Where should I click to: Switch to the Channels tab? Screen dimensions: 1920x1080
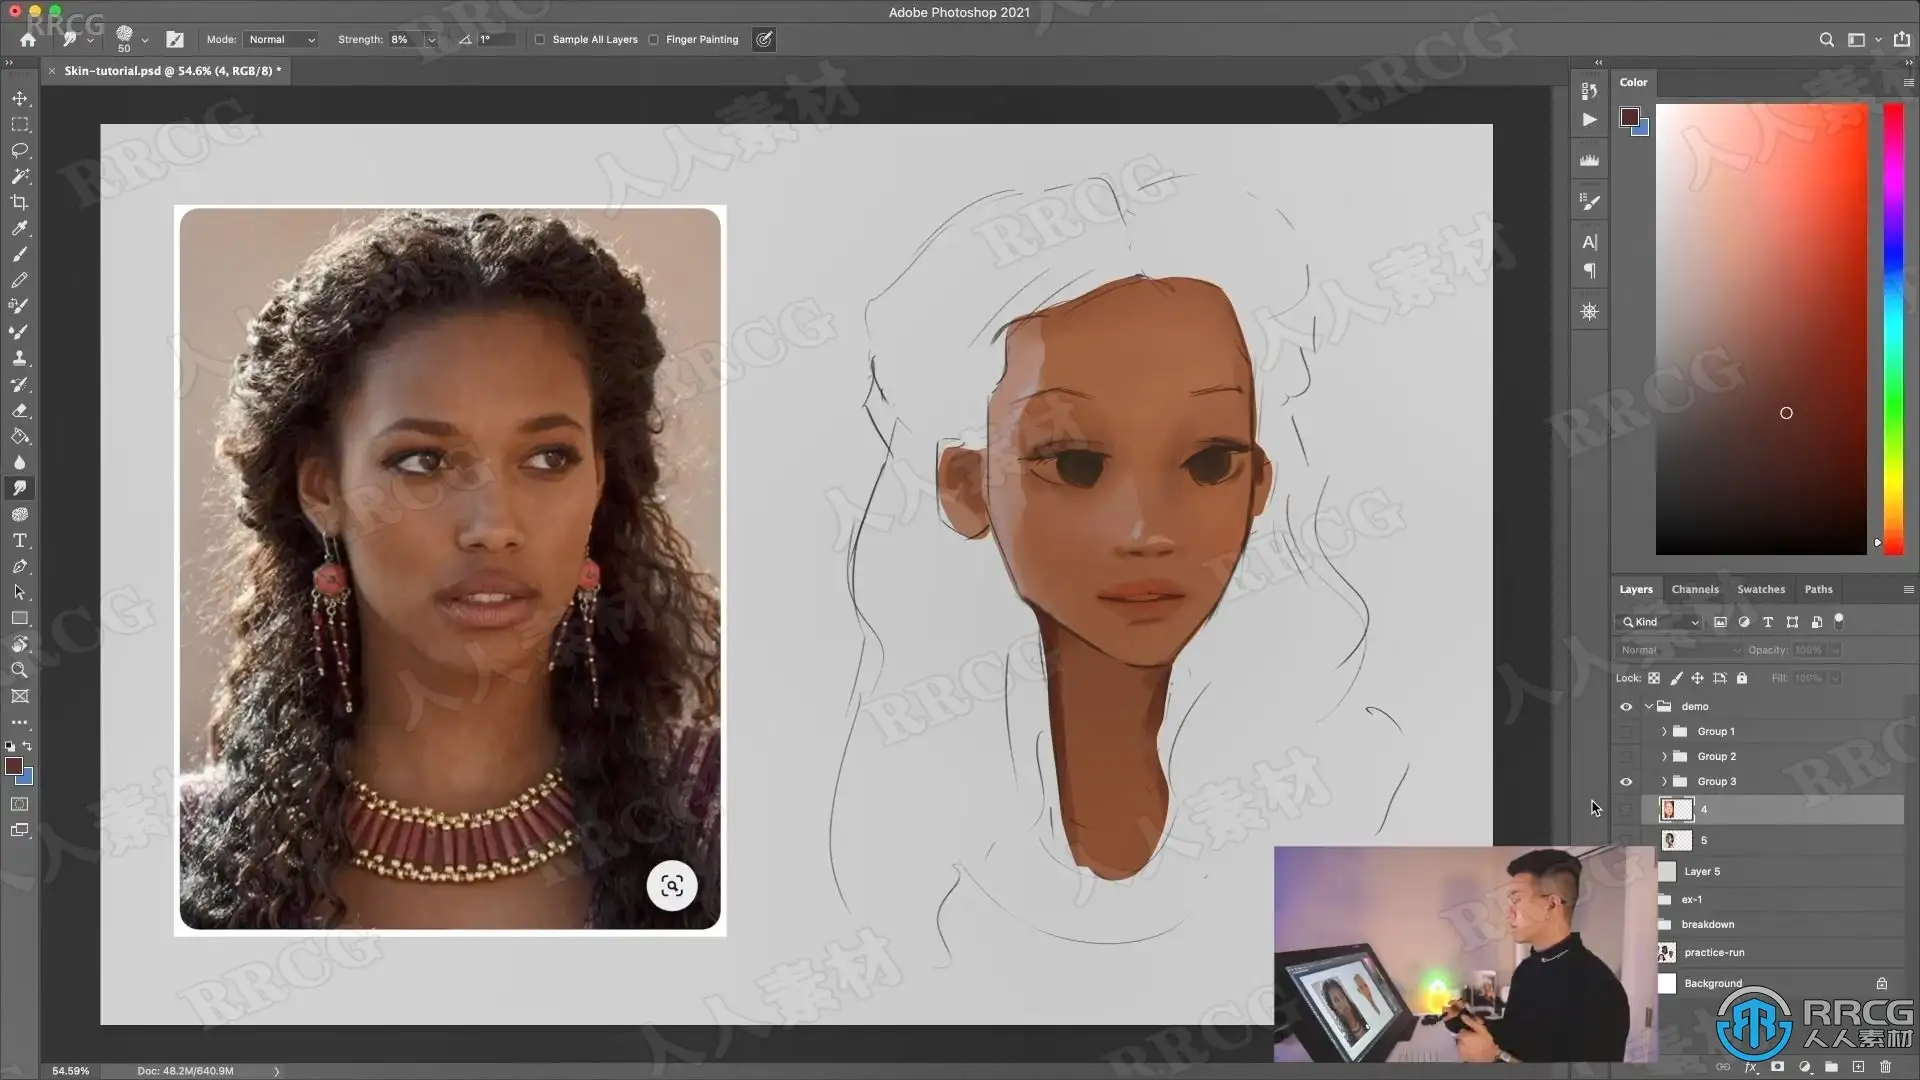click(x=1694, y=589)
